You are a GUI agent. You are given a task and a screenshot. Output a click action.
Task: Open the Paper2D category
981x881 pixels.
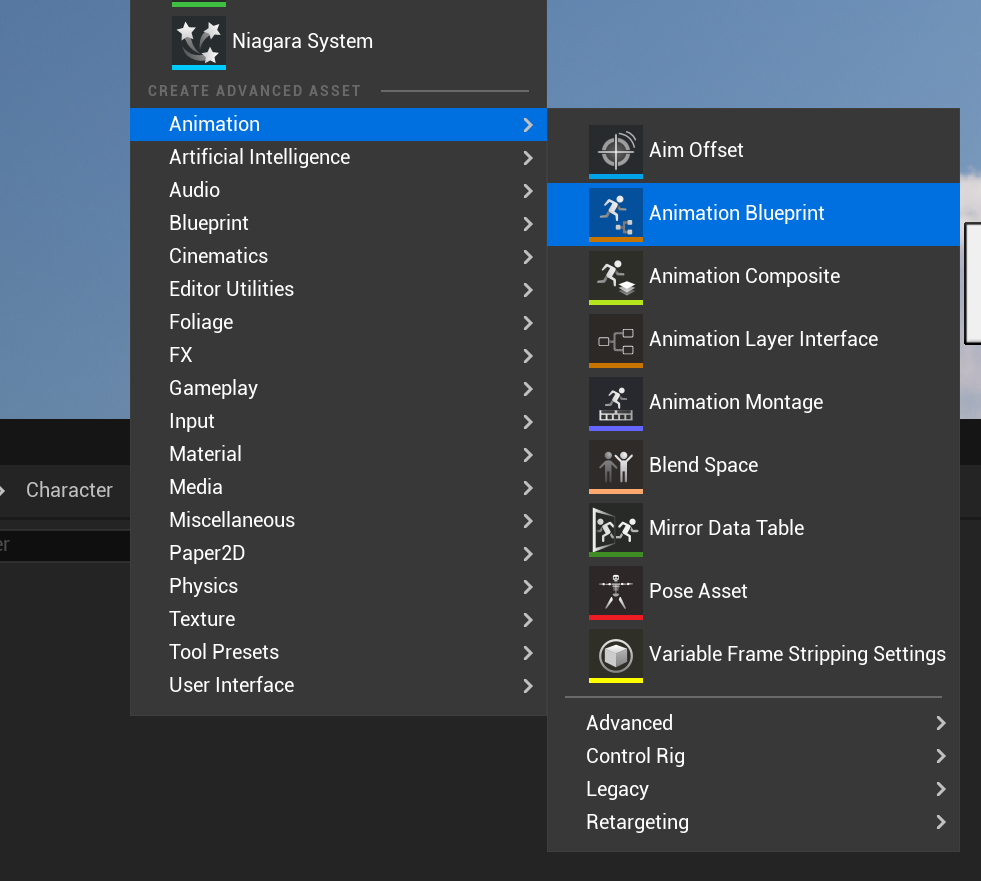338,553
